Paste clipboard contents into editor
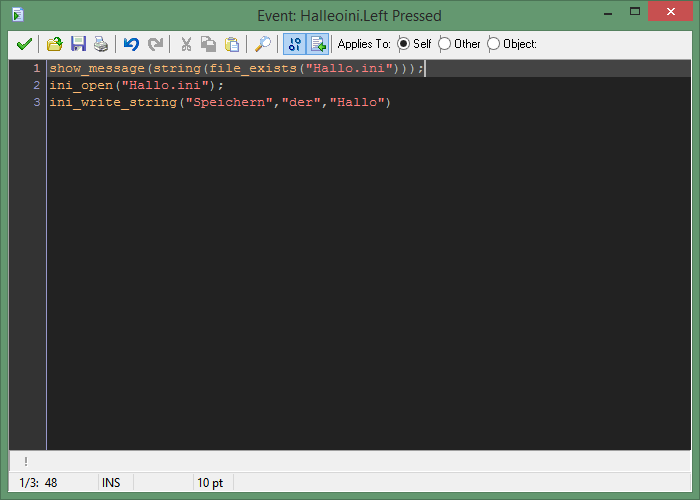 232,44
